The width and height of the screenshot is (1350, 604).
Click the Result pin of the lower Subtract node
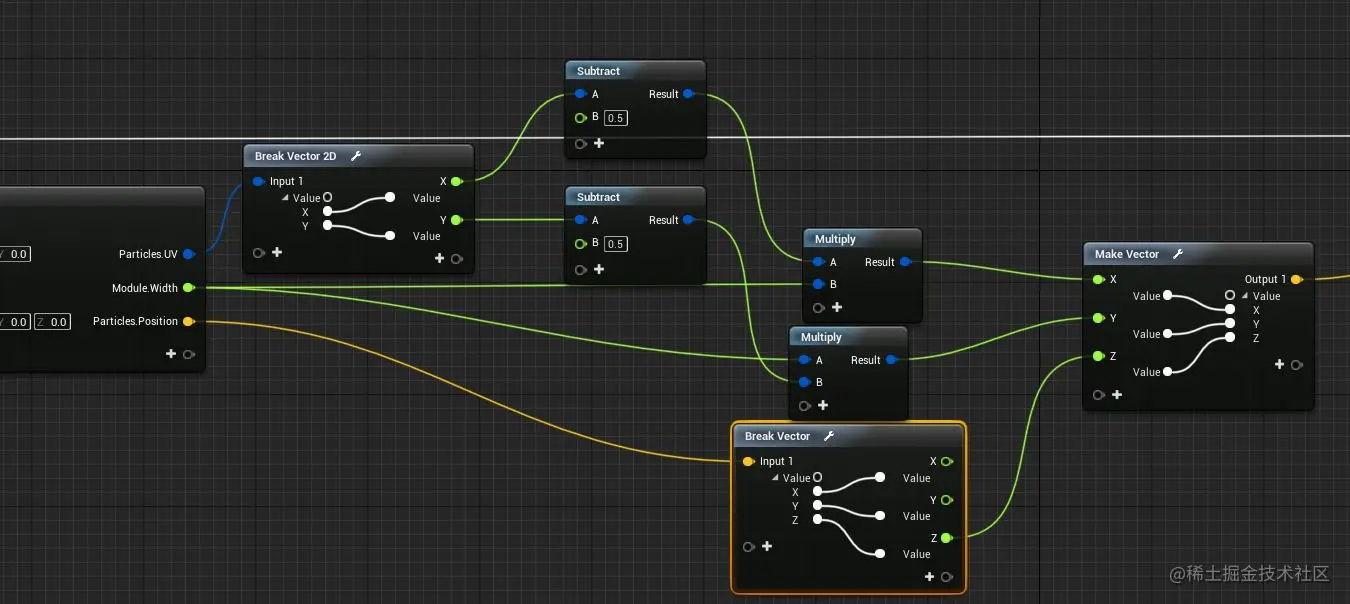688,220
